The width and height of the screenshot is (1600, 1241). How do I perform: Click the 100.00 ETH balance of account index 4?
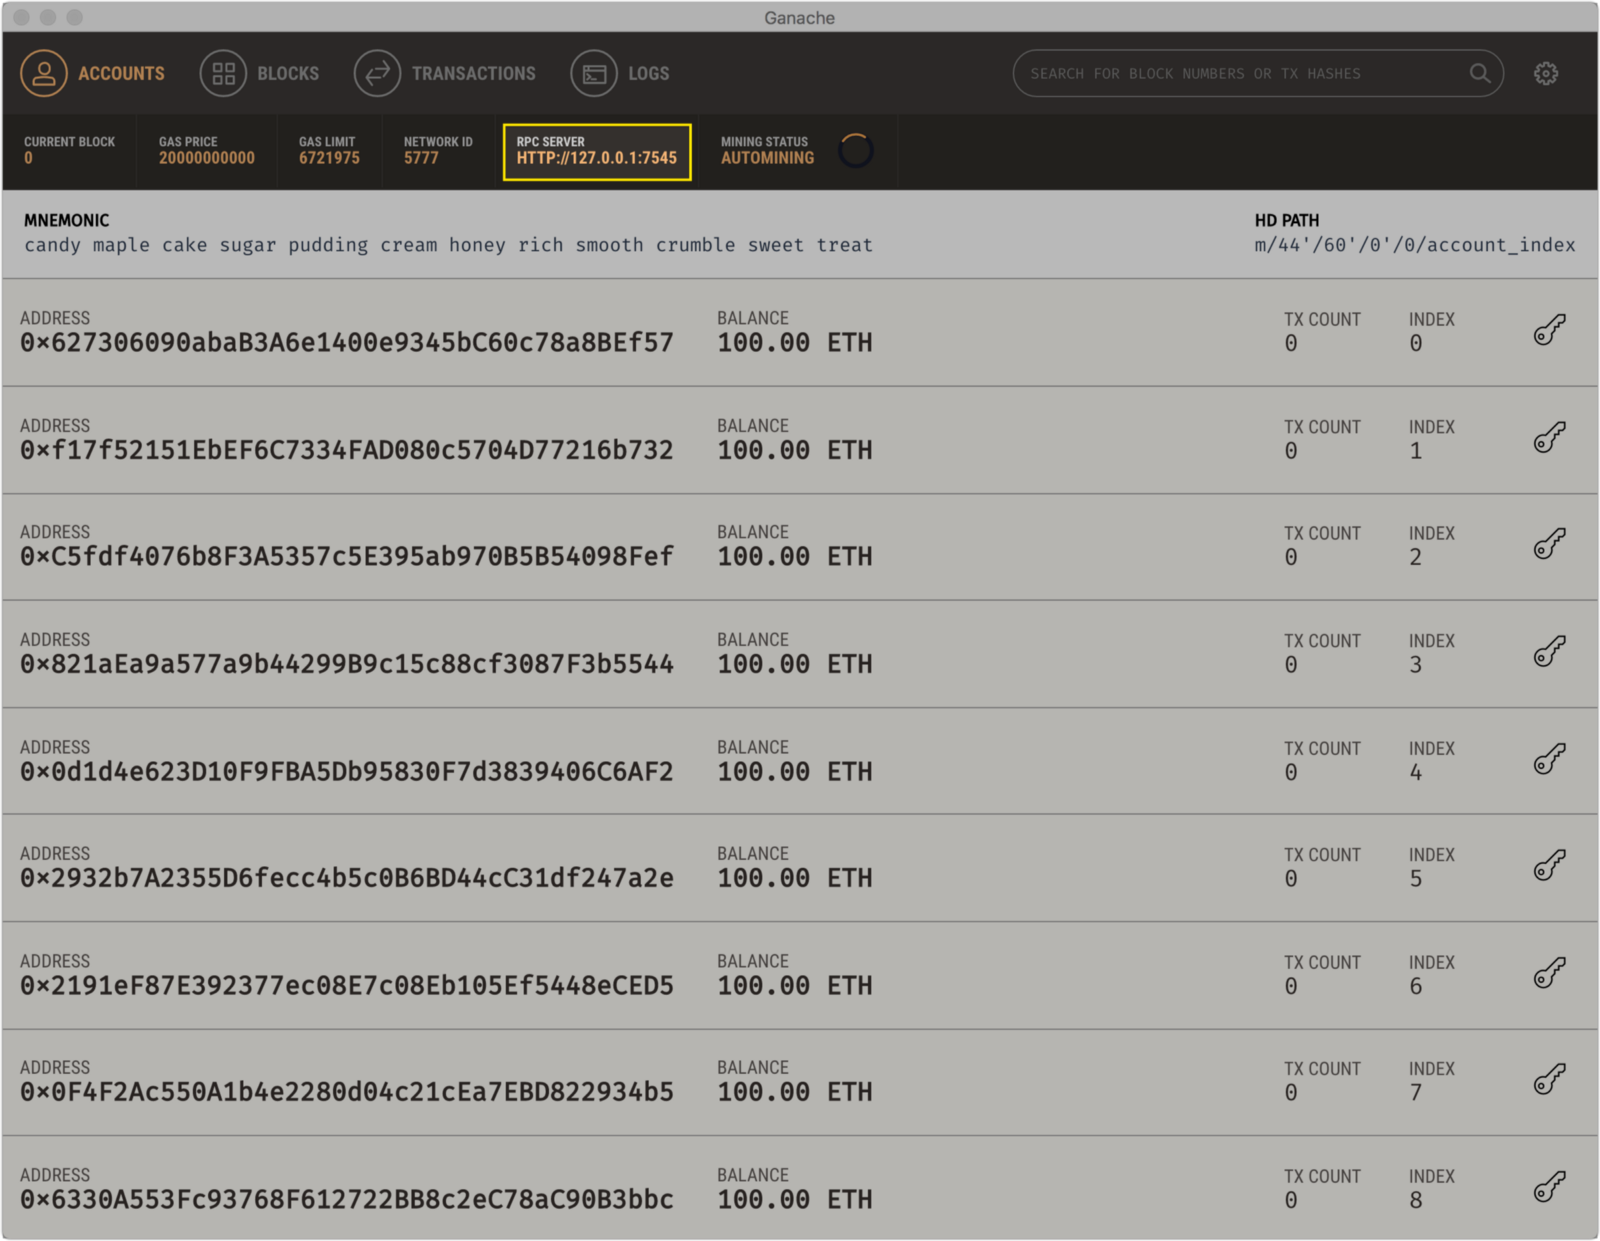pyautogui.click(x=795, y=772)
